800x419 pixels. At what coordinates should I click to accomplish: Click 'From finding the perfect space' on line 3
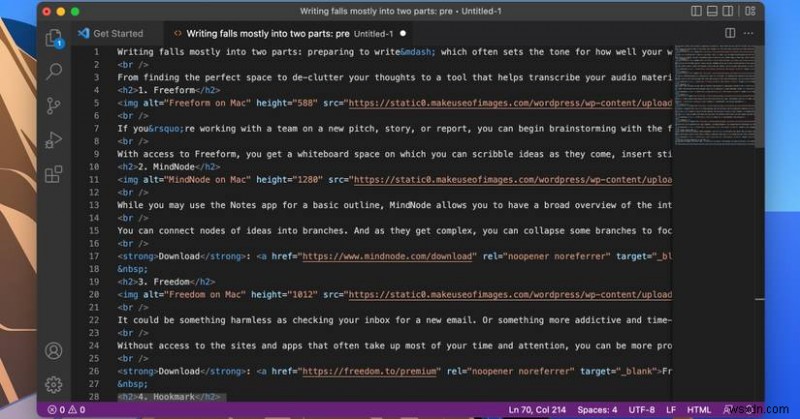tap(197, 78)
